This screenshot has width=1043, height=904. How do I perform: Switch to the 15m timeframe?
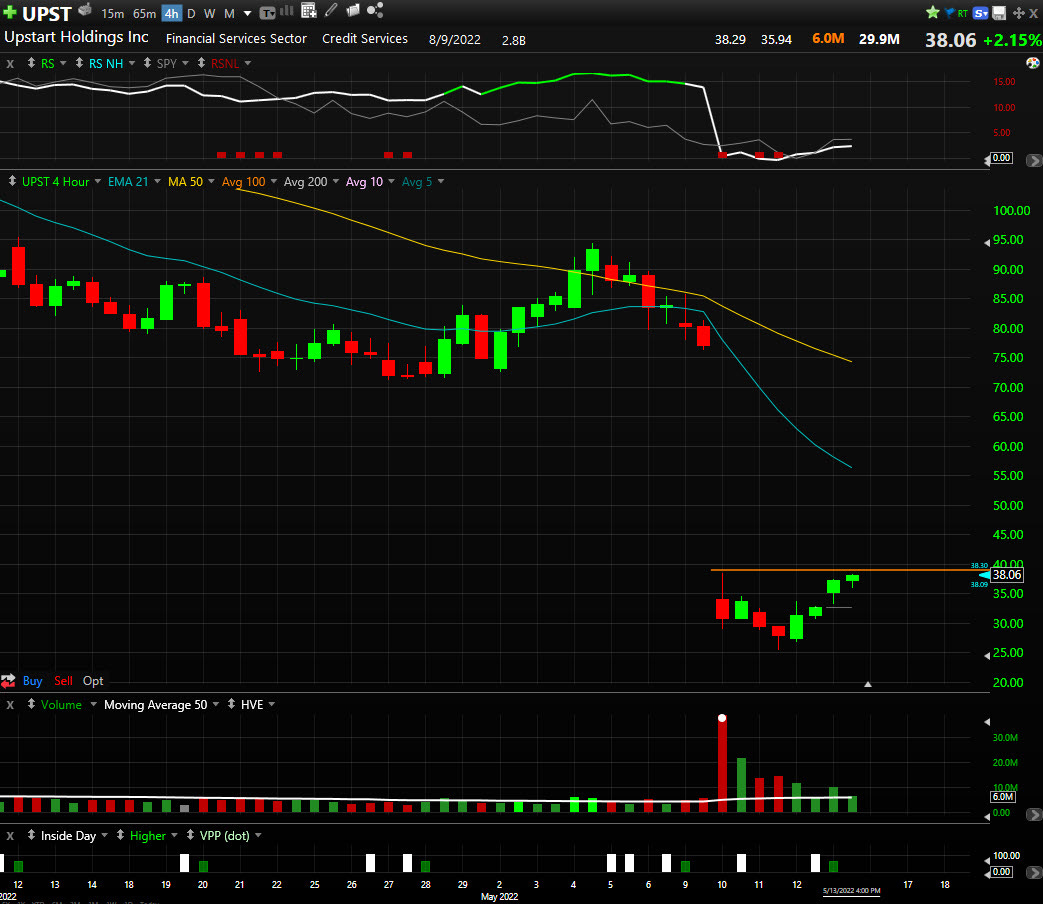coord(112,13)
